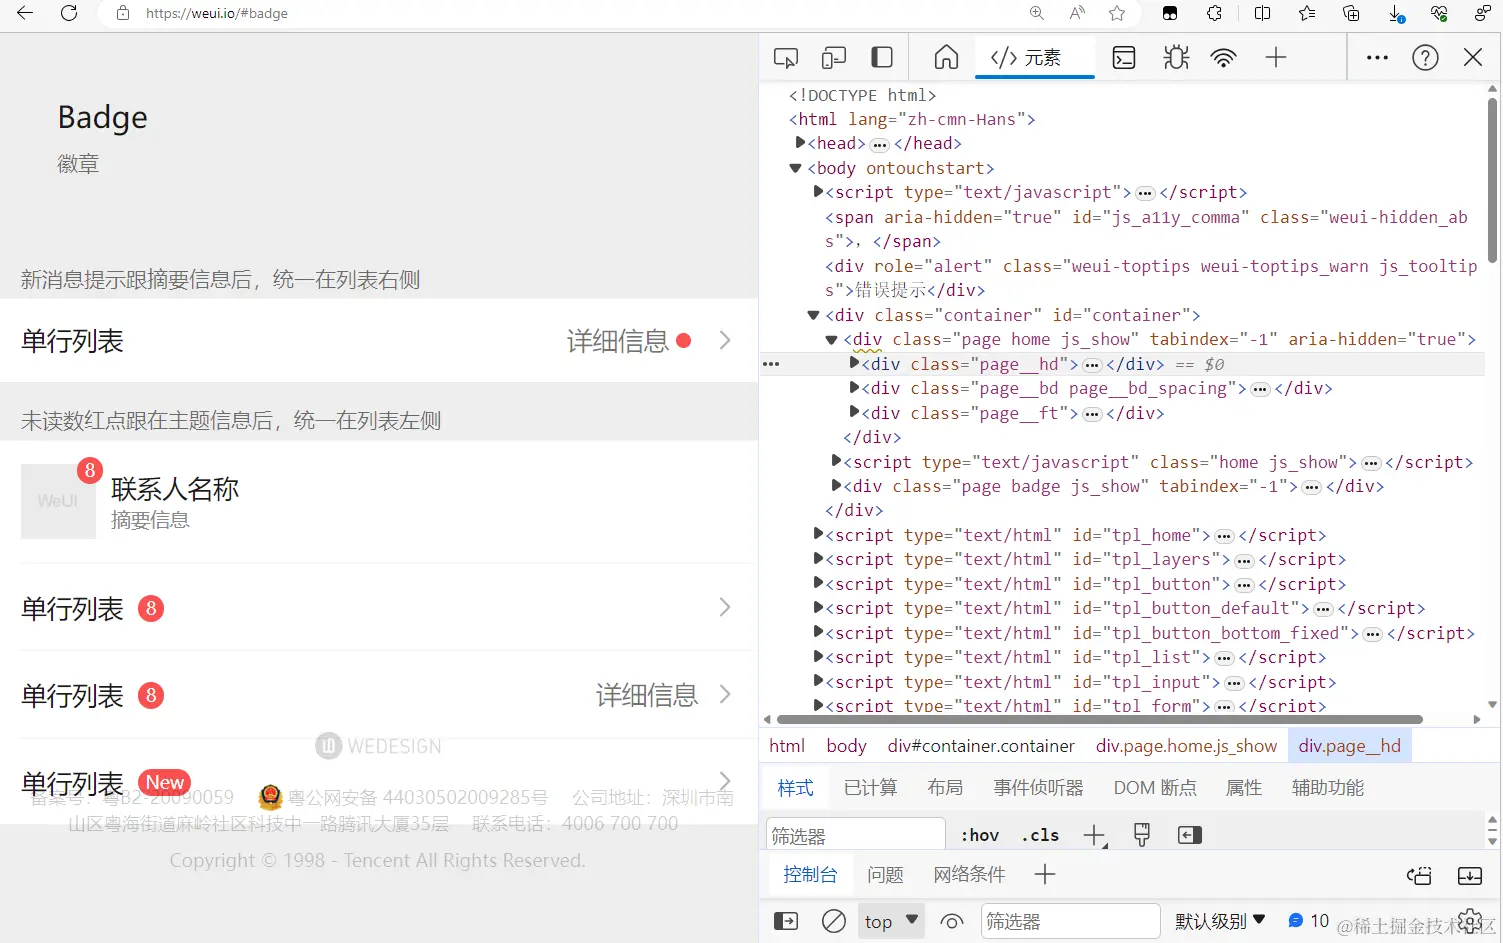Click the styles 筛选器 filter field
Image resolution: width=1503 pixels, height=943 pixels.
(x=856, y=835)
